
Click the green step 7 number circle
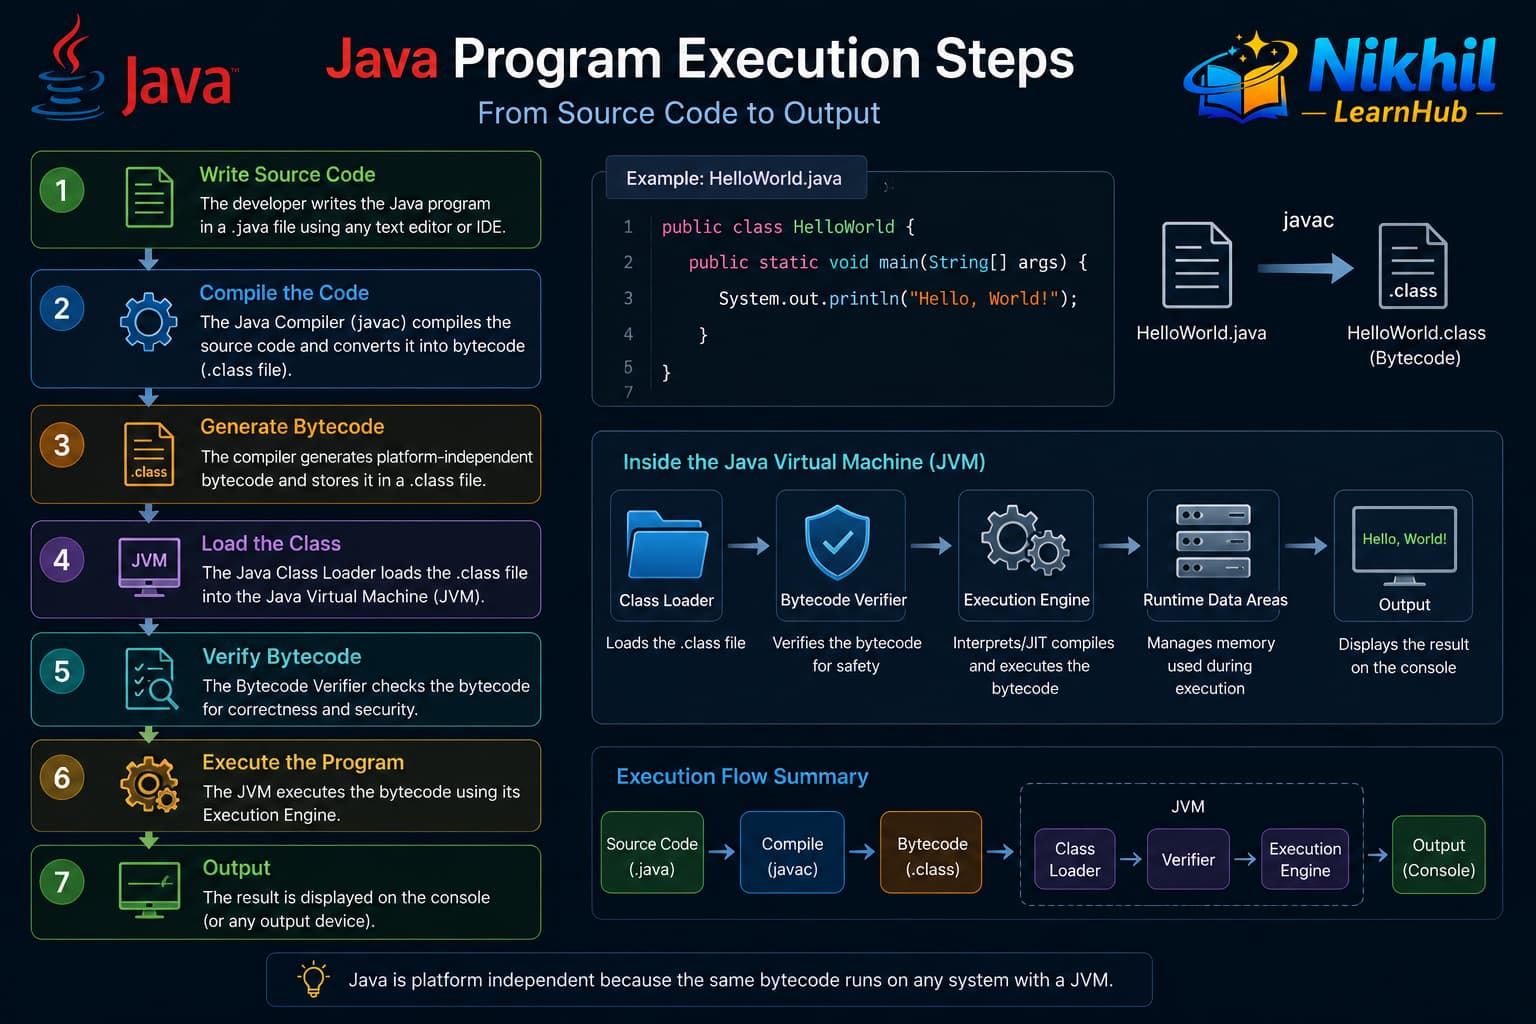tap(62, 882)
